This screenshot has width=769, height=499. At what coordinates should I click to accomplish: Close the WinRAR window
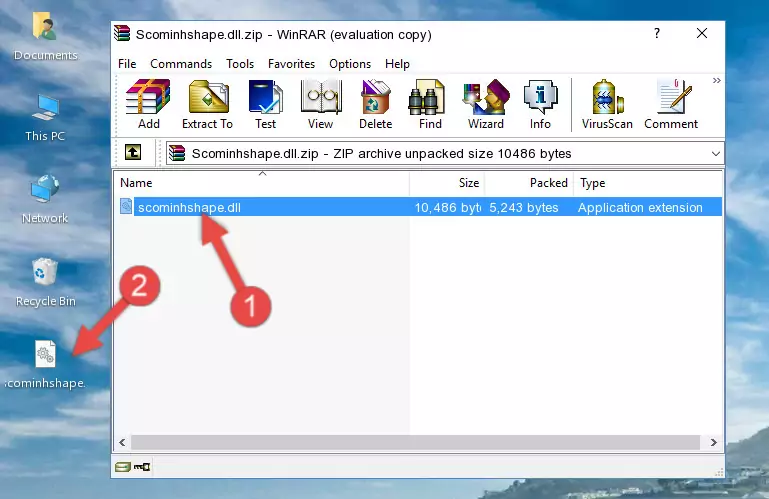702,33
